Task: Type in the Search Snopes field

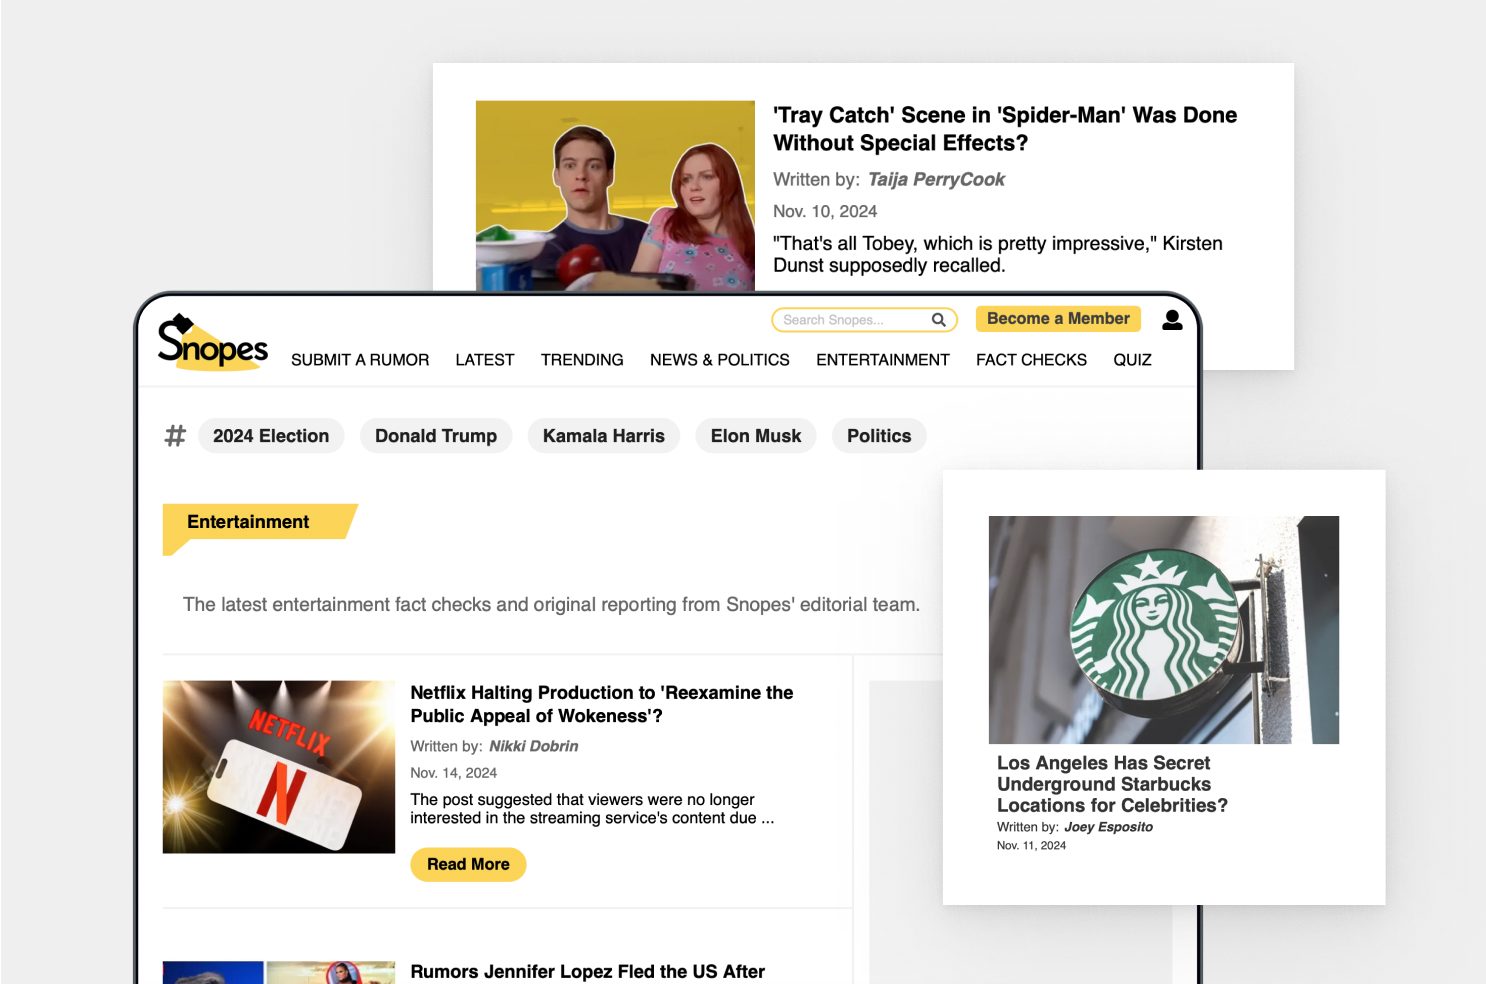Action: coord(850,320)
